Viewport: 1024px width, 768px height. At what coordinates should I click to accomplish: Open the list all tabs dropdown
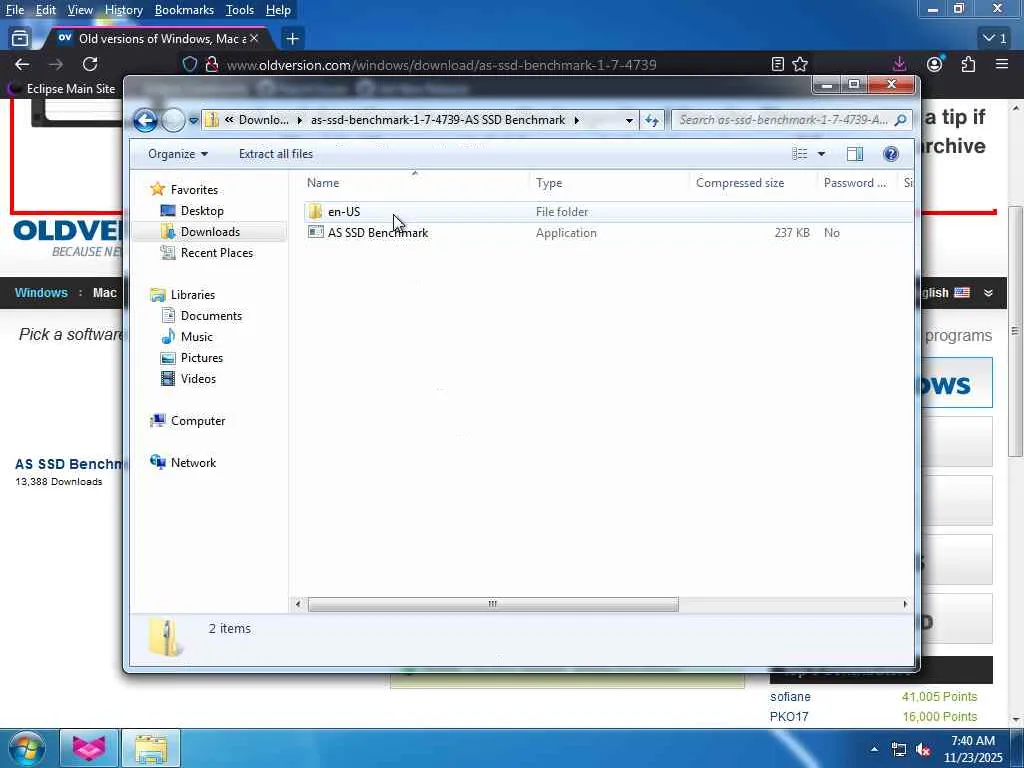tap(995, 39)
